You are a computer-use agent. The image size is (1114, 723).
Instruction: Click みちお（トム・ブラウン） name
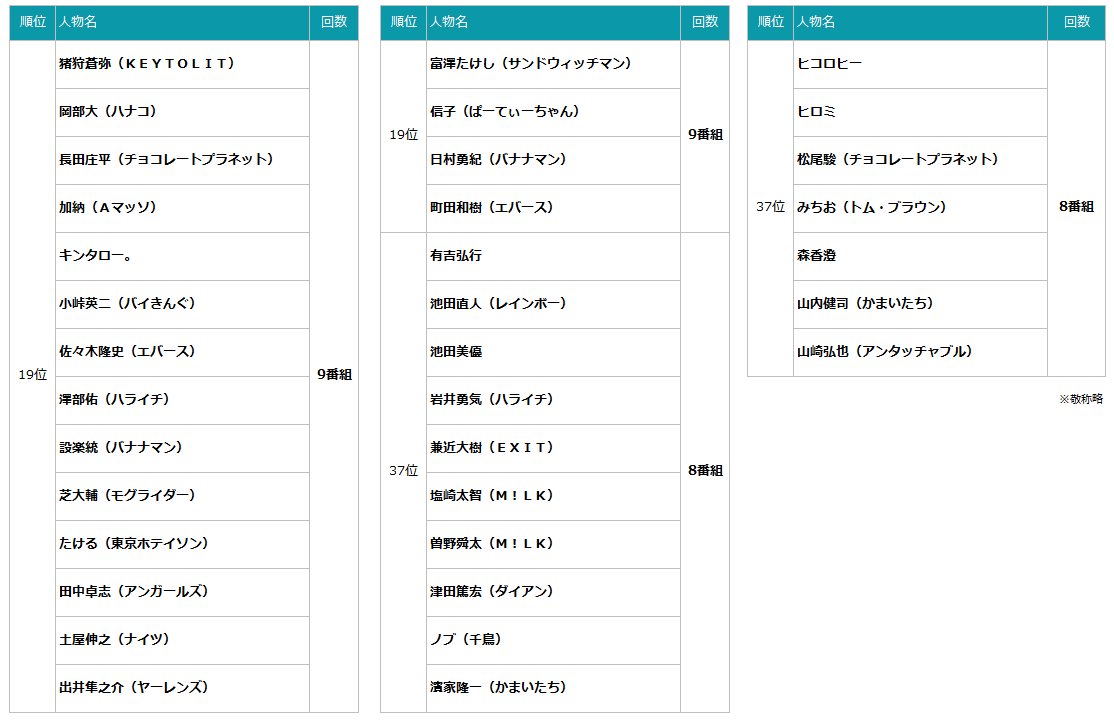[871, 208]
